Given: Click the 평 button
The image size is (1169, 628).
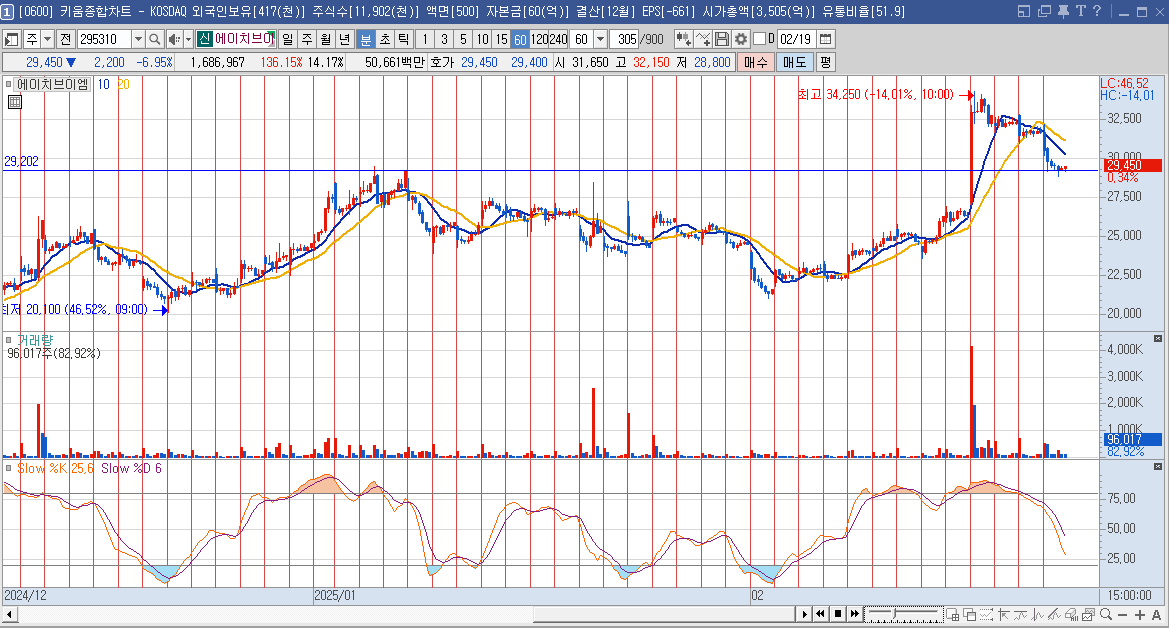Looking at the screenshot, I should click(x=825, y=62).
